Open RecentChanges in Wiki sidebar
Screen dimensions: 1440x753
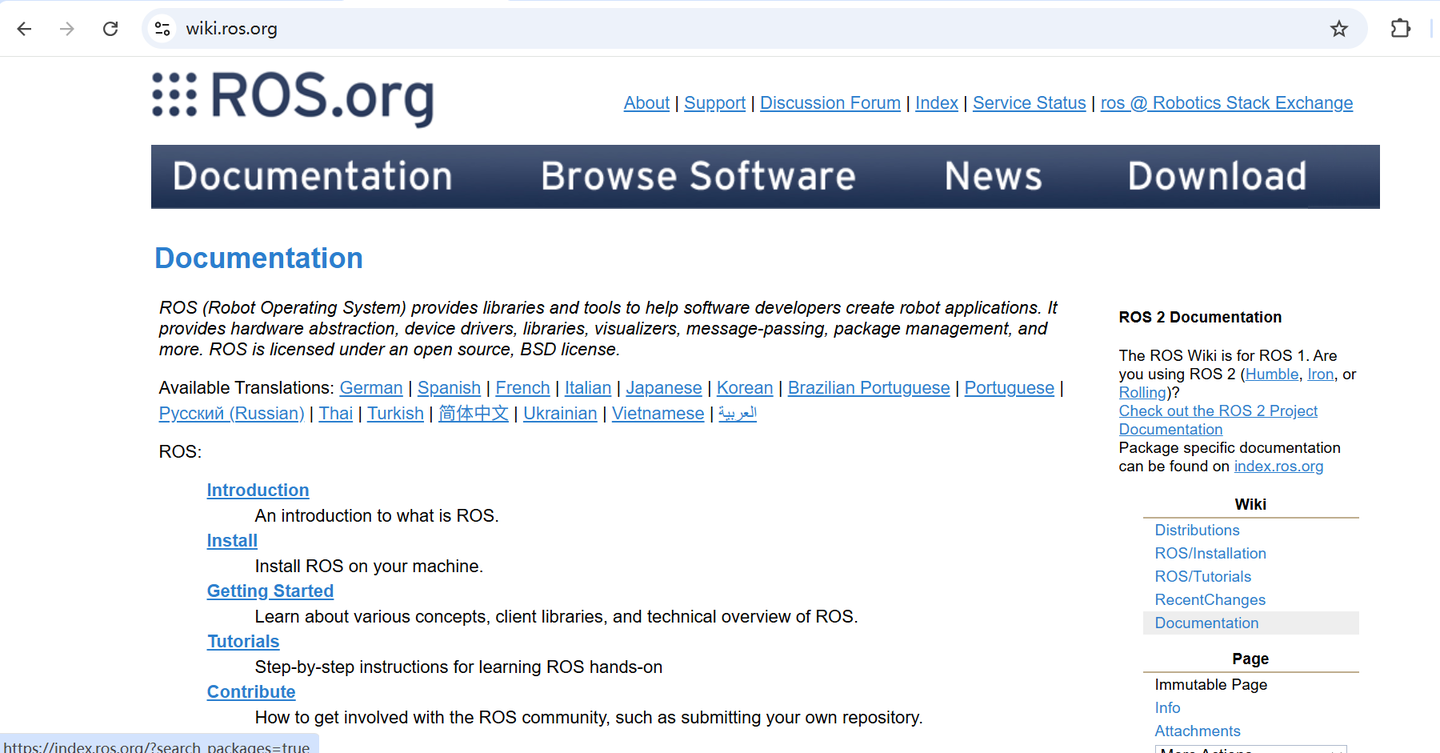point(1210,600)
